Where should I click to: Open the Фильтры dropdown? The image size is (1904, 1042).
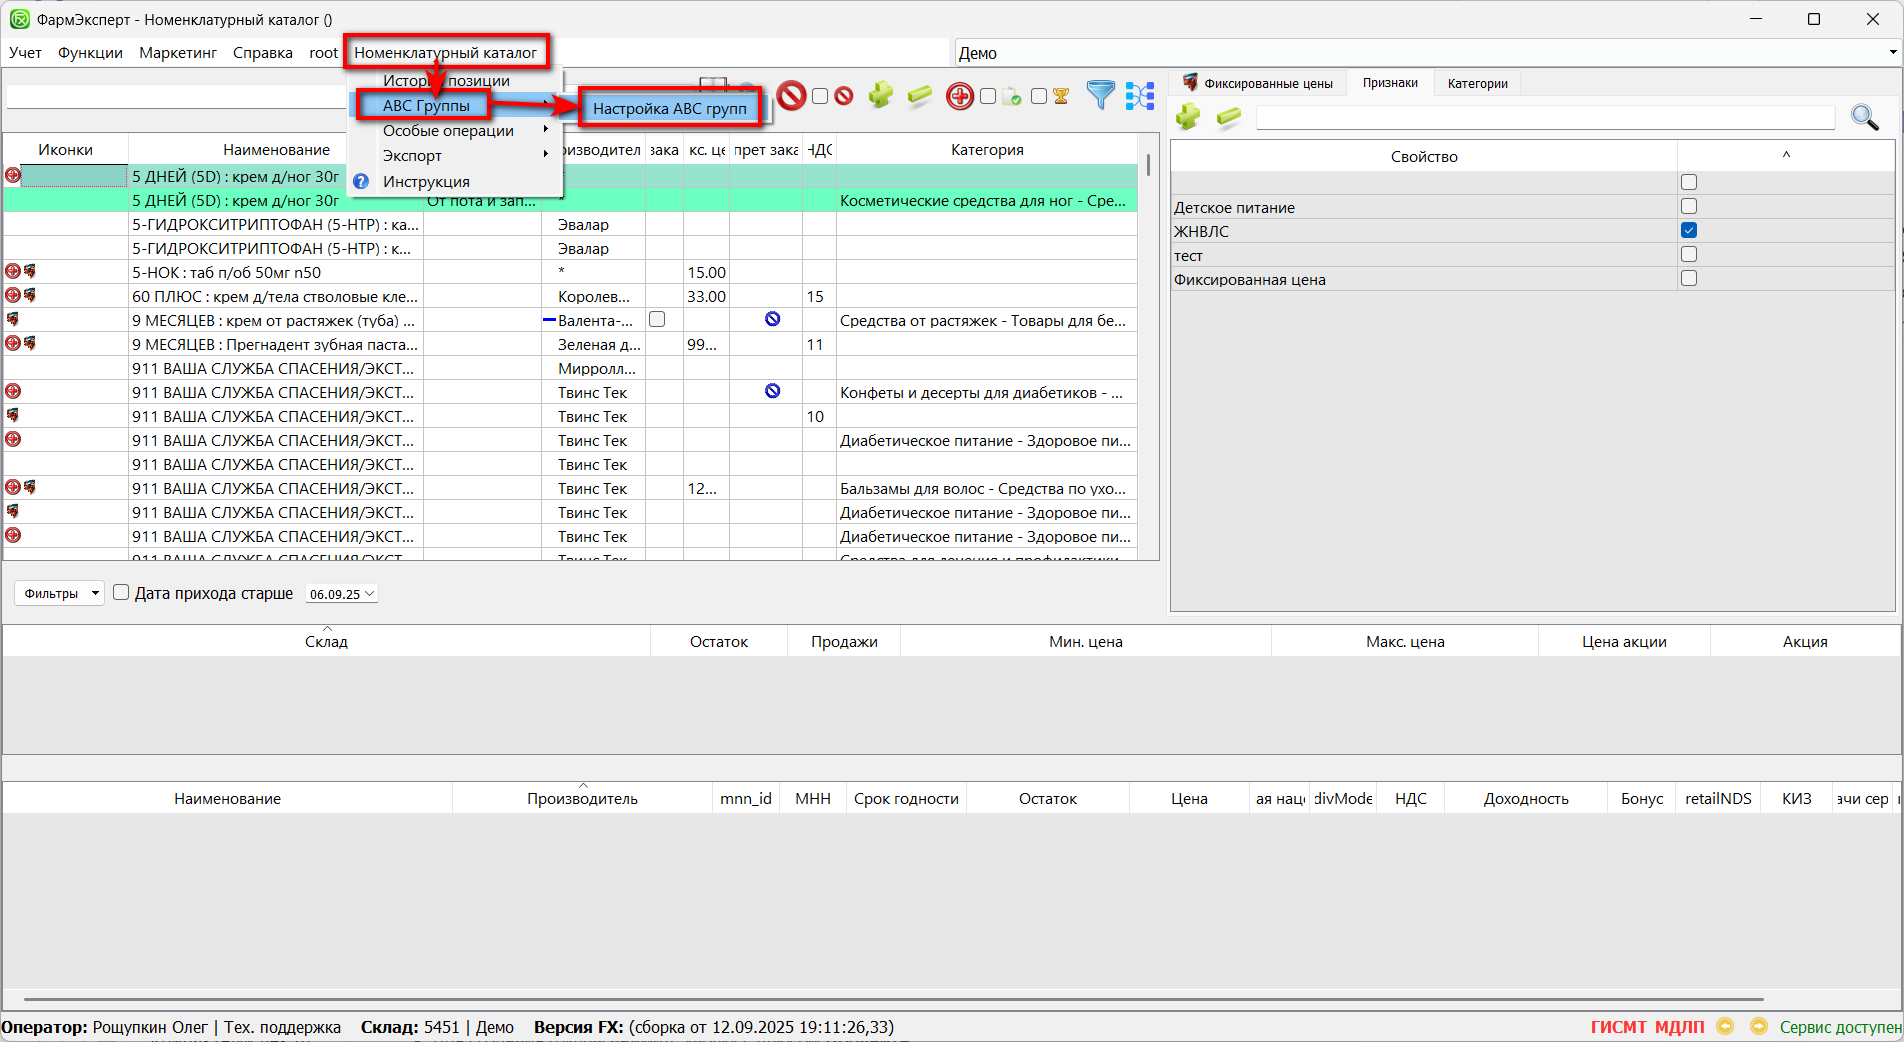tap(59, 594)
